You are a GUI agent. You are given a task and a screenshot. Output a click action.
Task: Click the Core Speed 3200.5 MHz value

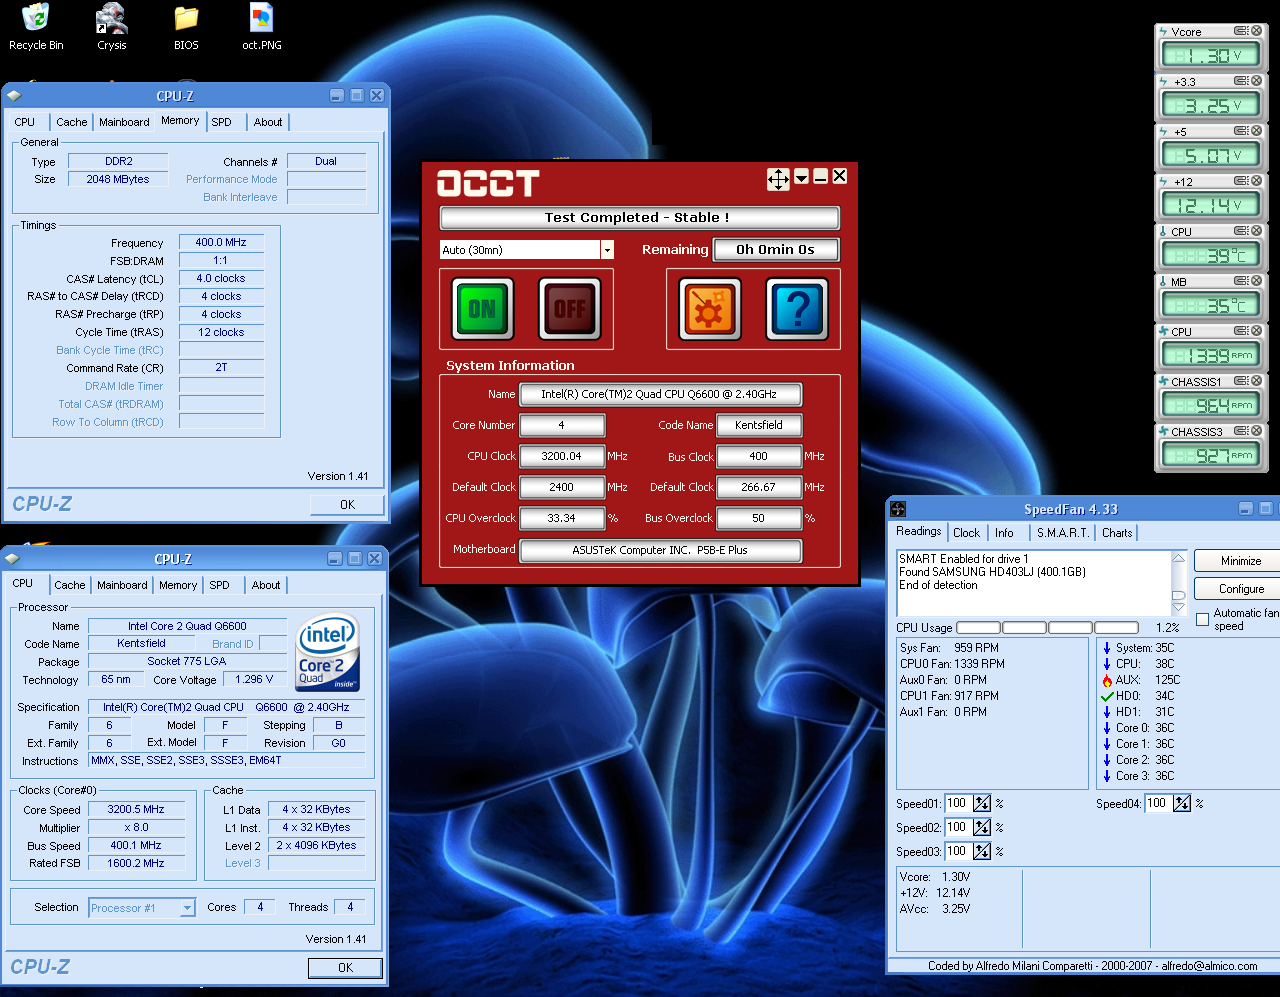click(x=136, y=809)
